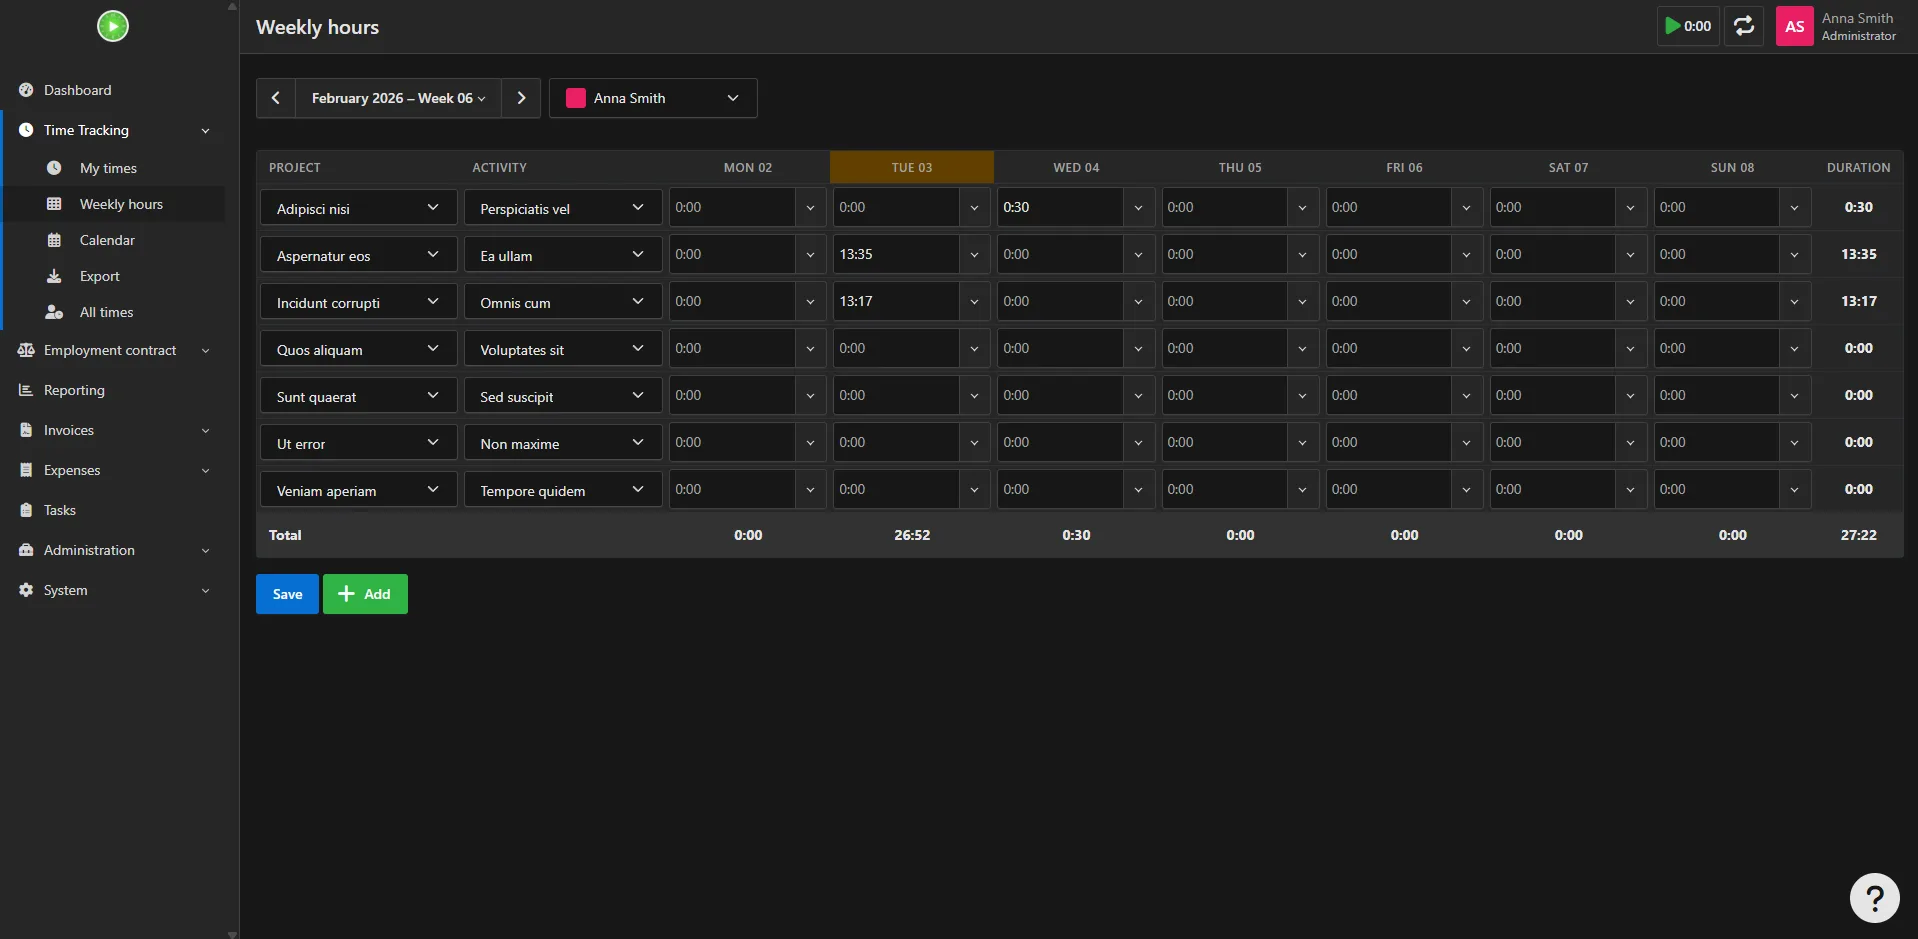Go to previous week arrow
Viewport: 1918px width, 939px height.
tap(276, 98)
